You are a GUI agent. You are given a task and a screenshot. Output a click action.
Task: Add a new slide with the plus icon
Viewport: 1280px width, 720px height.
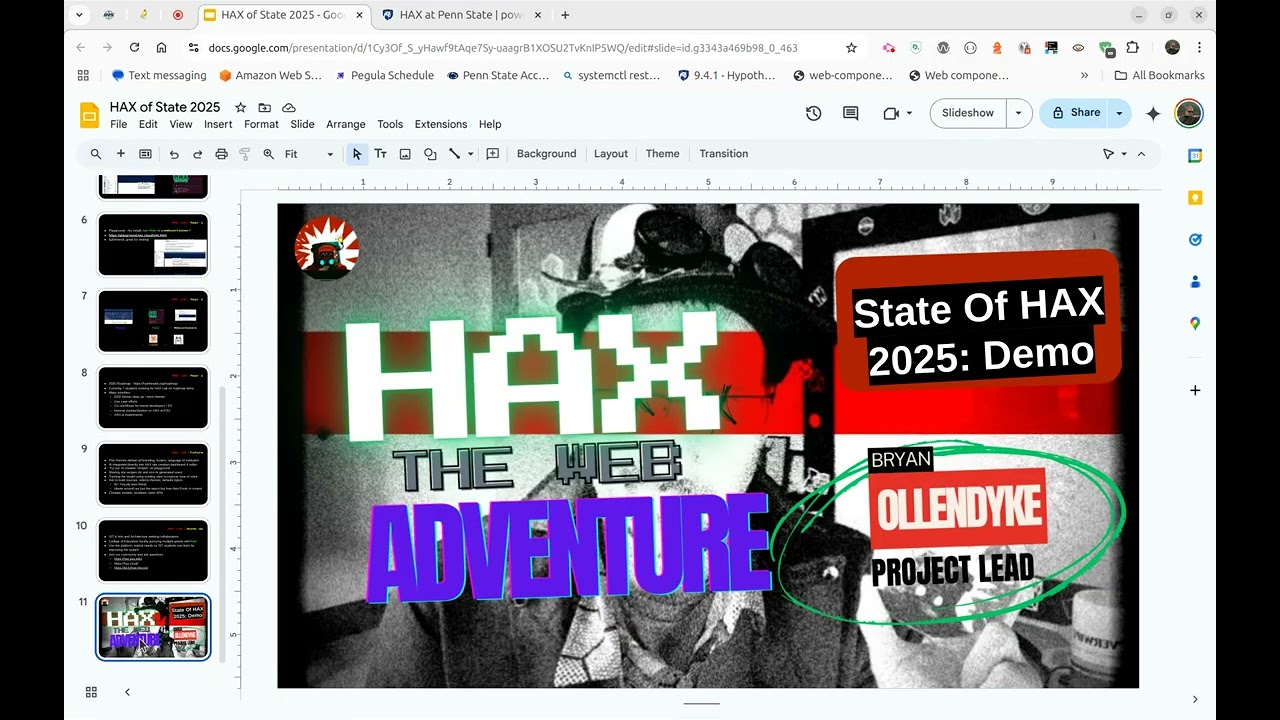click(x=121, y=154)
